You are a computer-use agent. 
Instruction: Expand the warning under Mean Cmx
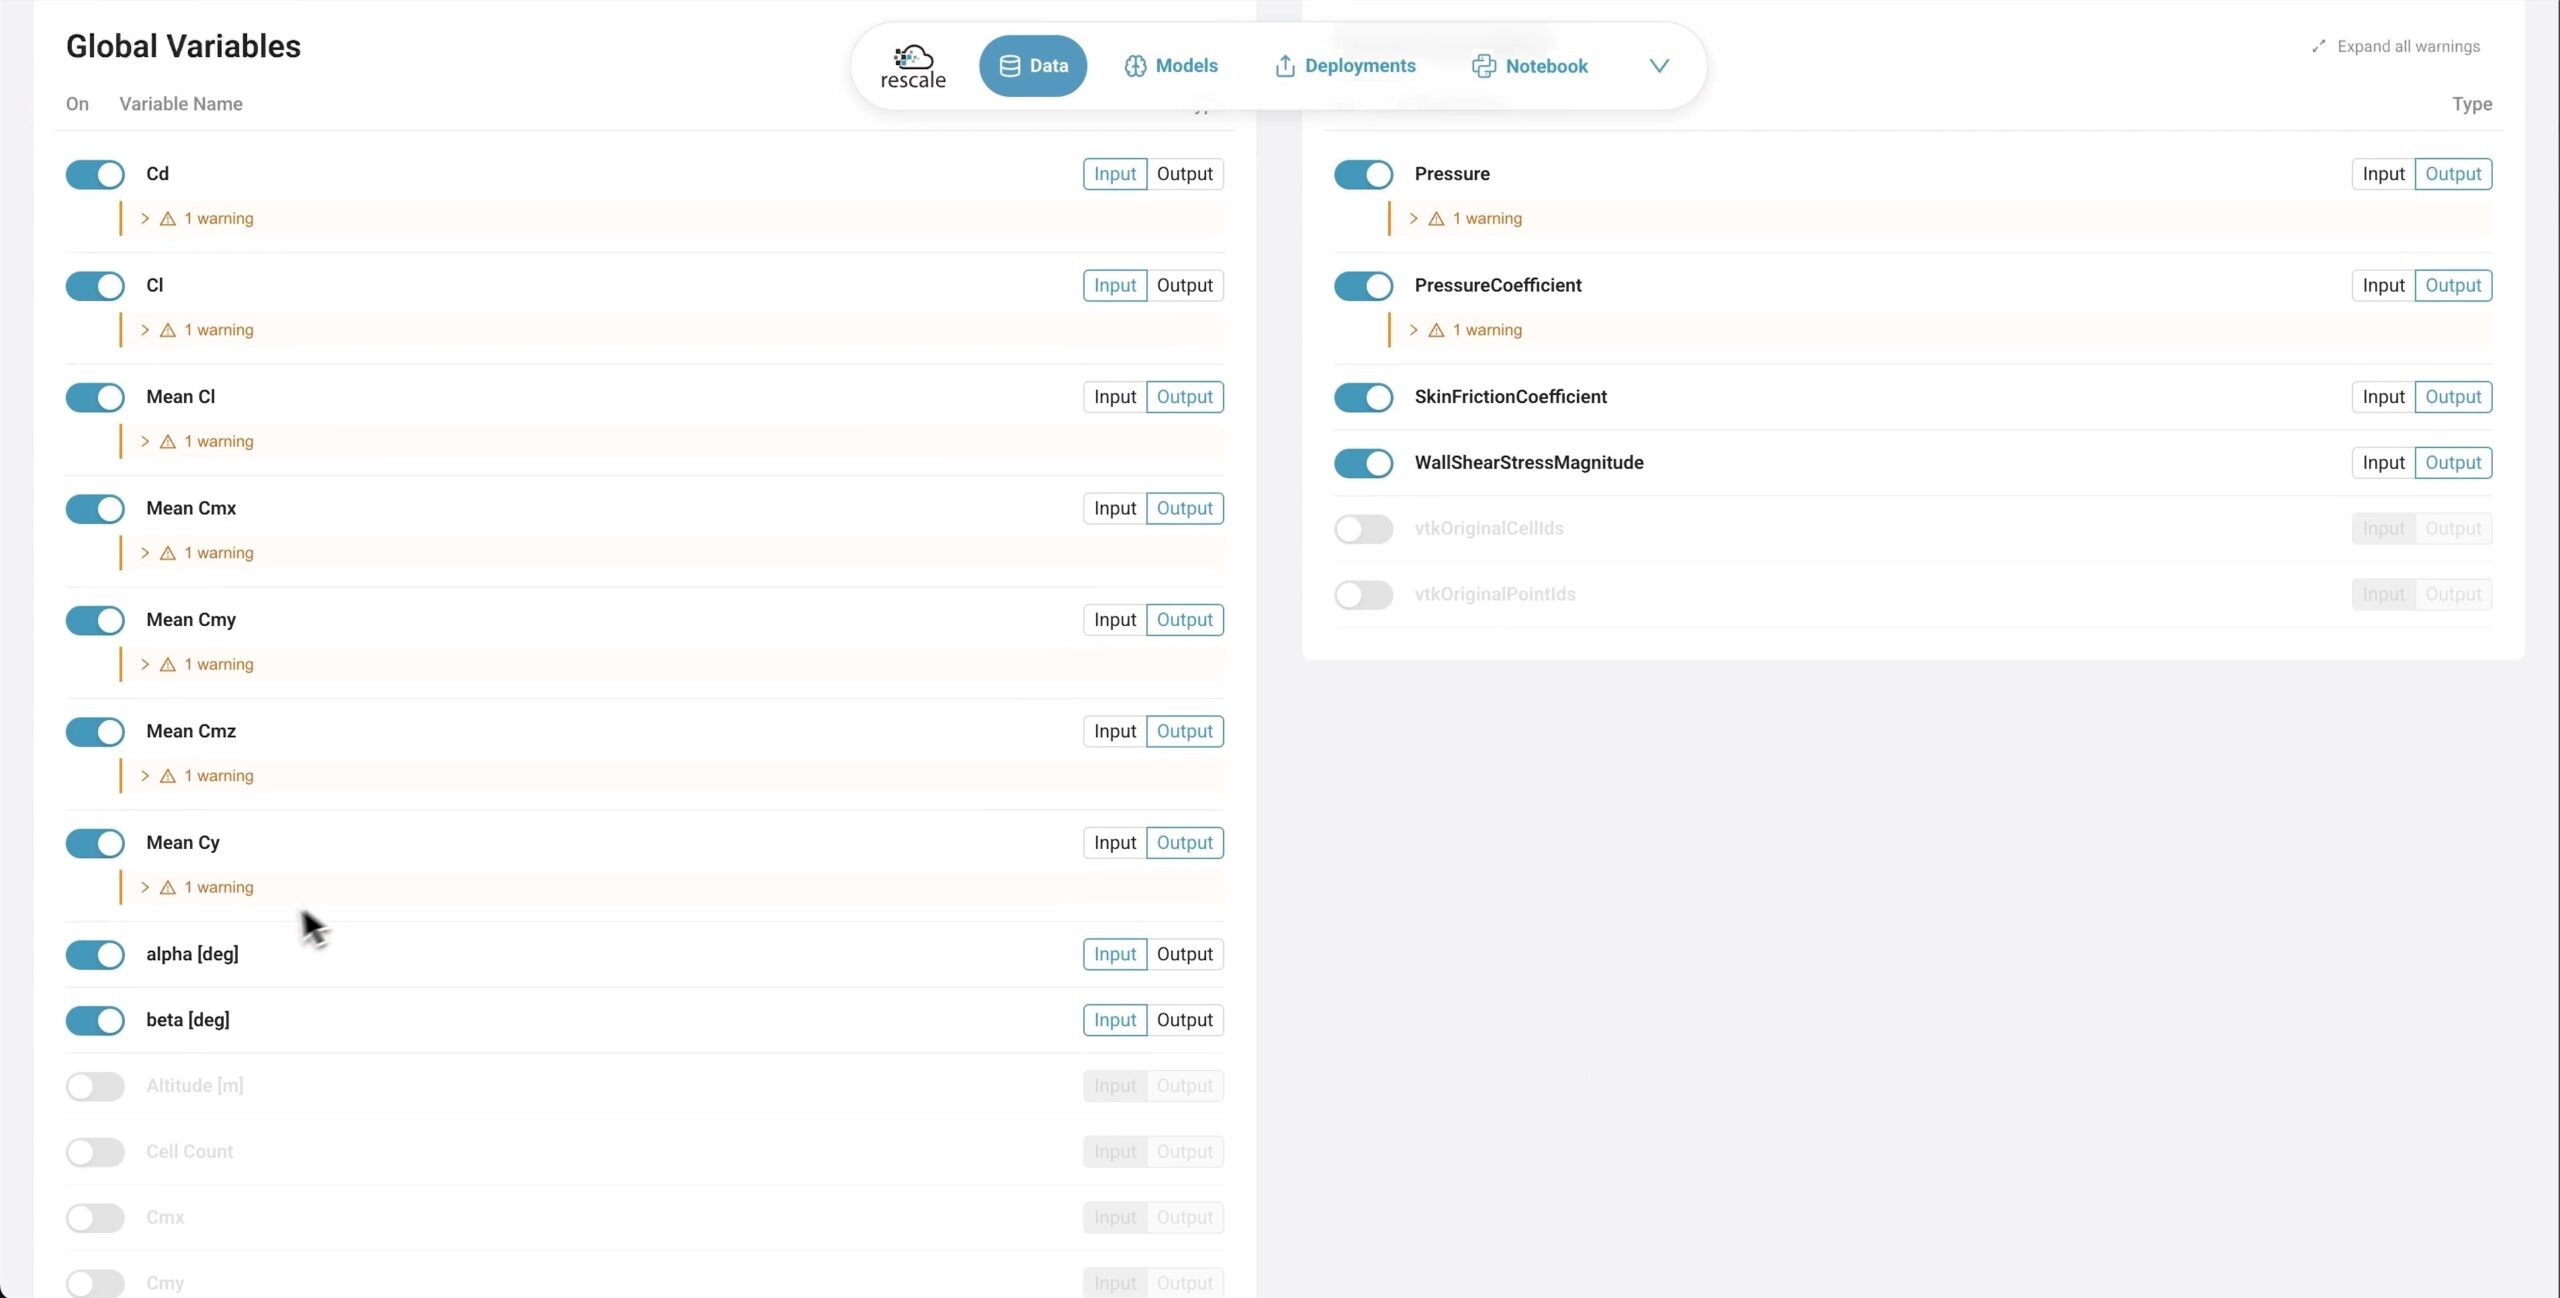point(145,553)
